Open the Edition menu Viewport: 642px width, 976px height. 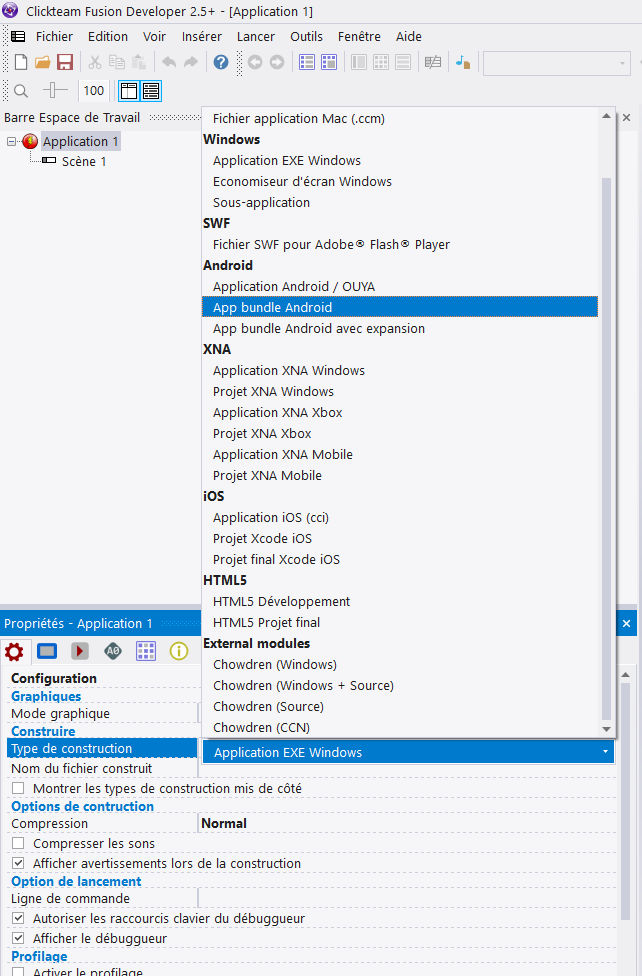point(108,37)
